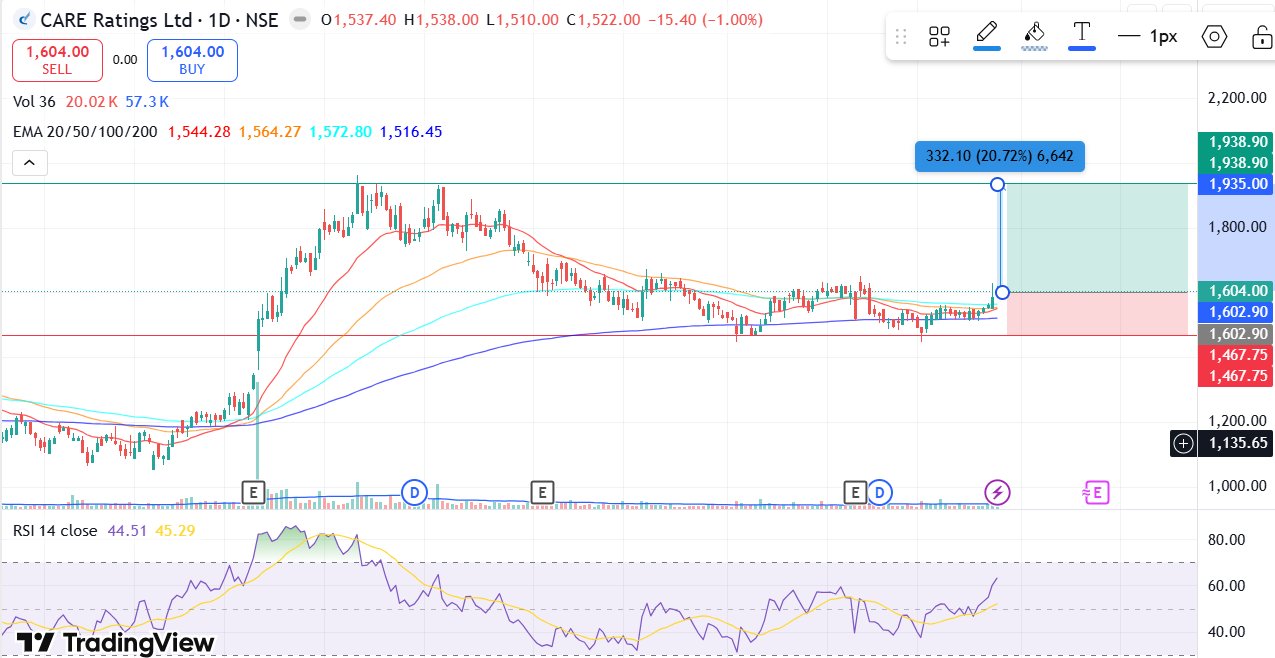Click the 2,200.00 price scale label
Viewport: 1275px width, 658px height.
pyautogui.click(x=1237, y=98)
